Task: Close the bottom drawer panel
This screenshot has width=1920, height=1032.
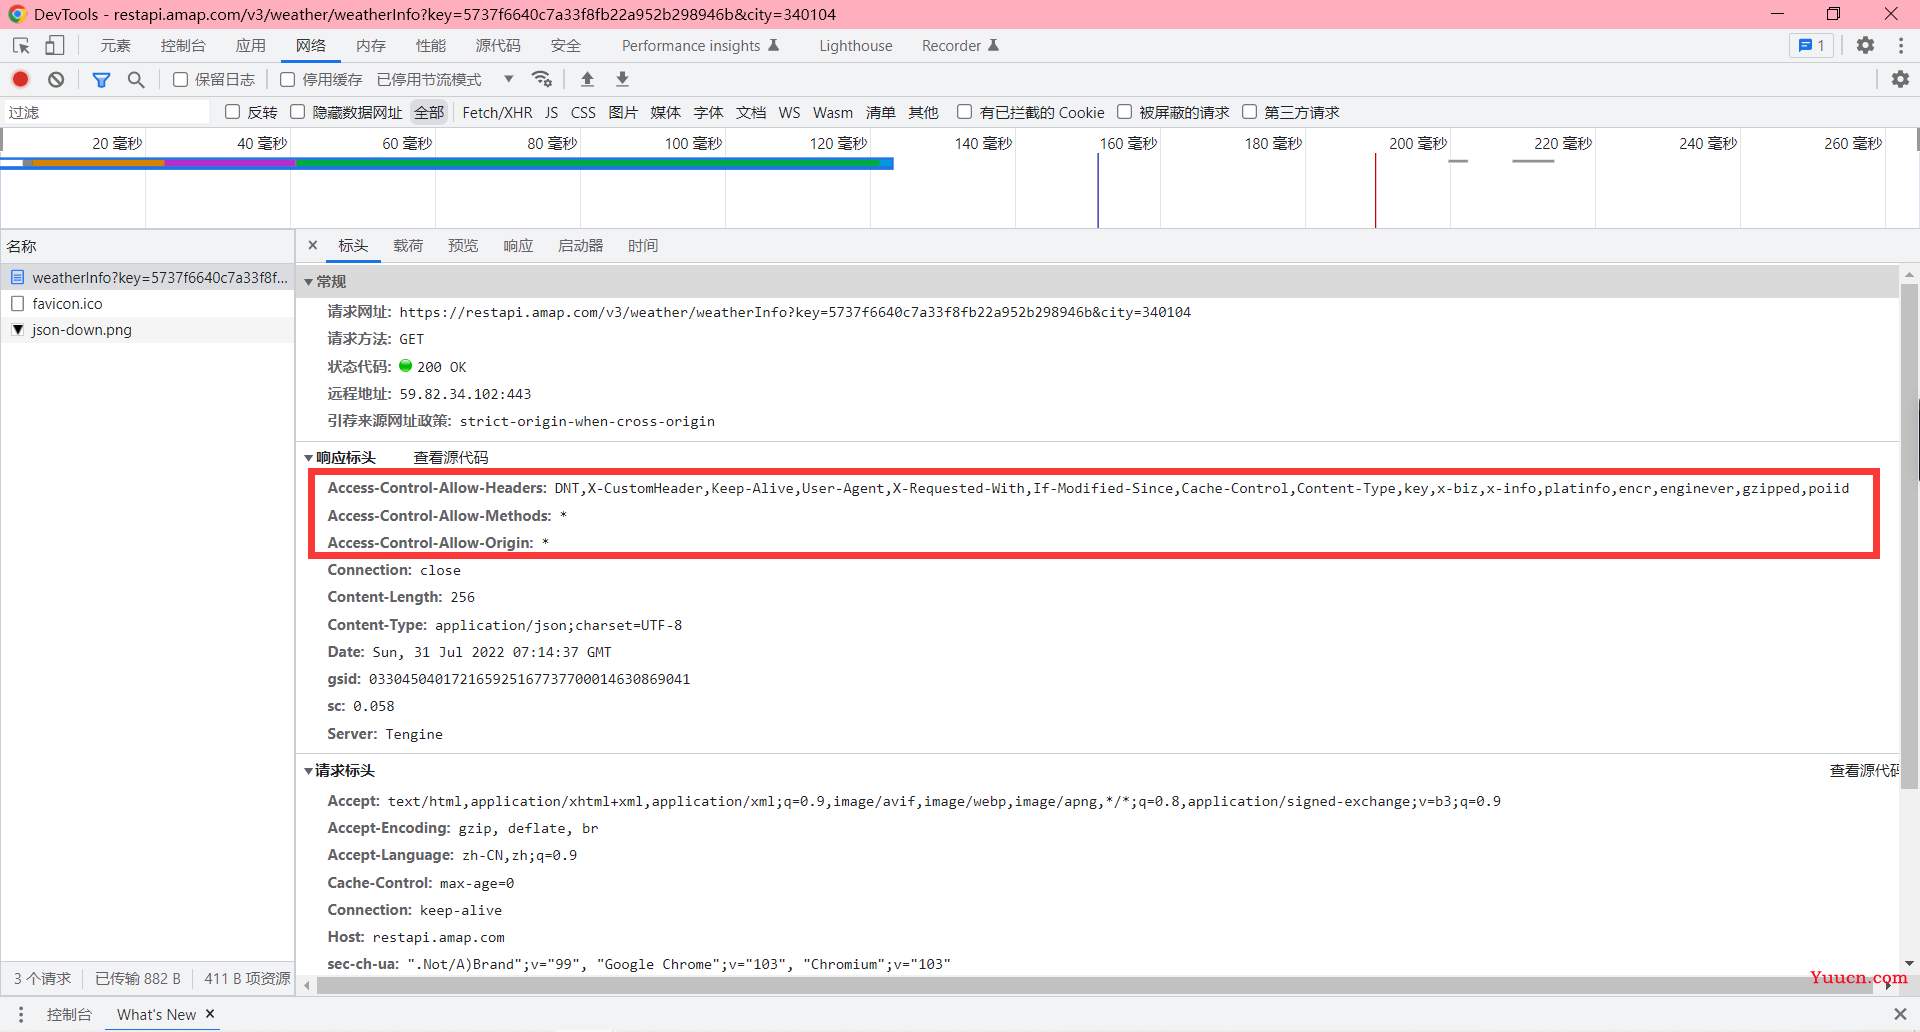Action: (1900, 1014)
